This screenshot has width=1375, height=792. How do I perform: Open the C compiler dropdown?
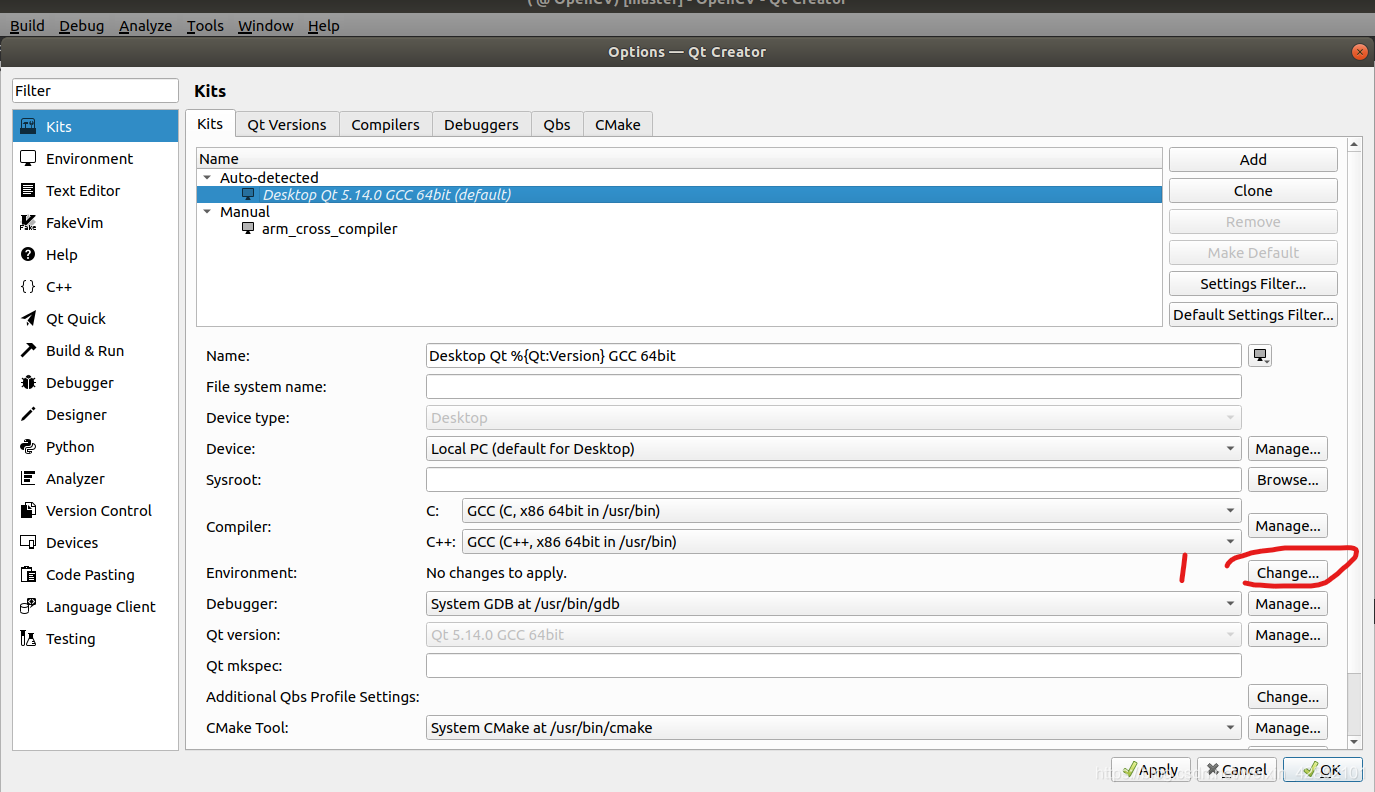(852, 510)
